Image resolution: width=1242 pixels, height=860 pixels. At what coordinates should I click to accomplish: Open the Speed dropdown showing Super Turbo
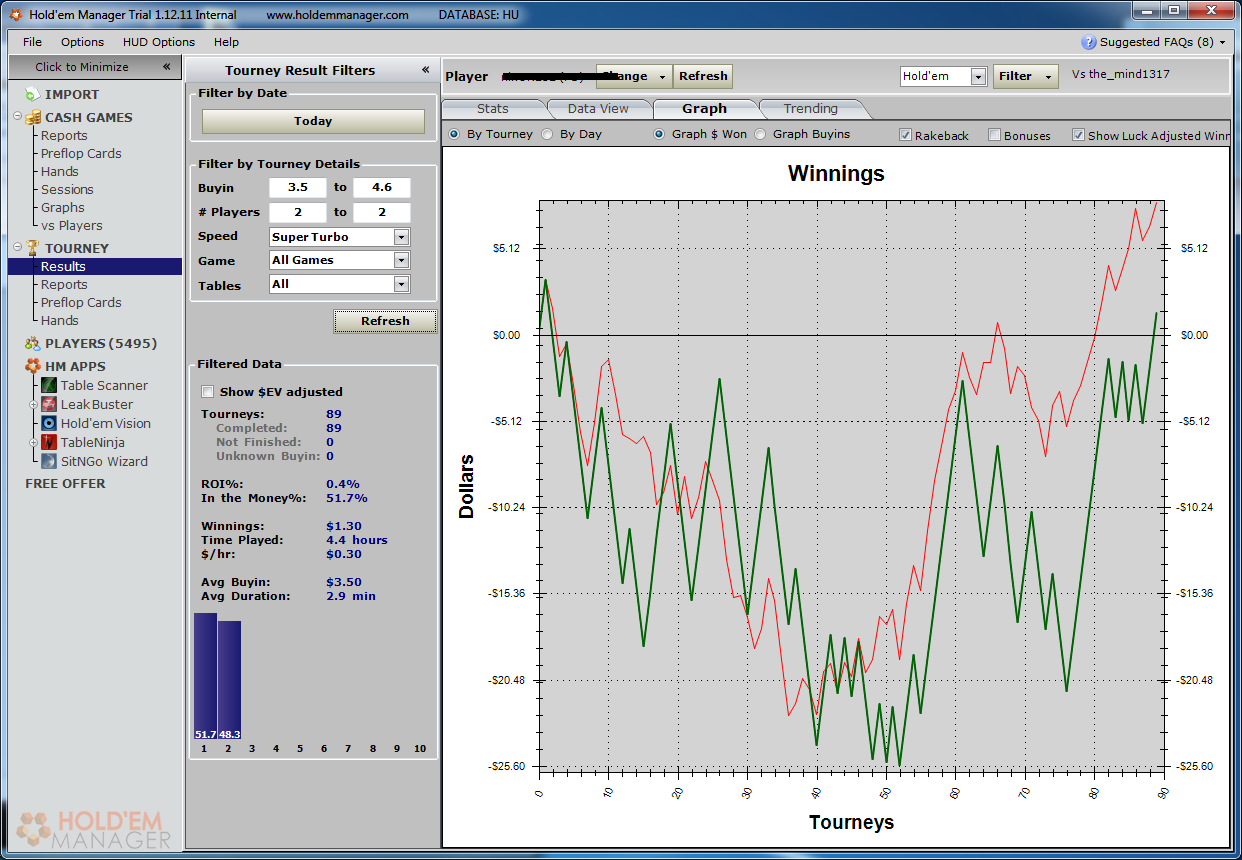(401, 237)
